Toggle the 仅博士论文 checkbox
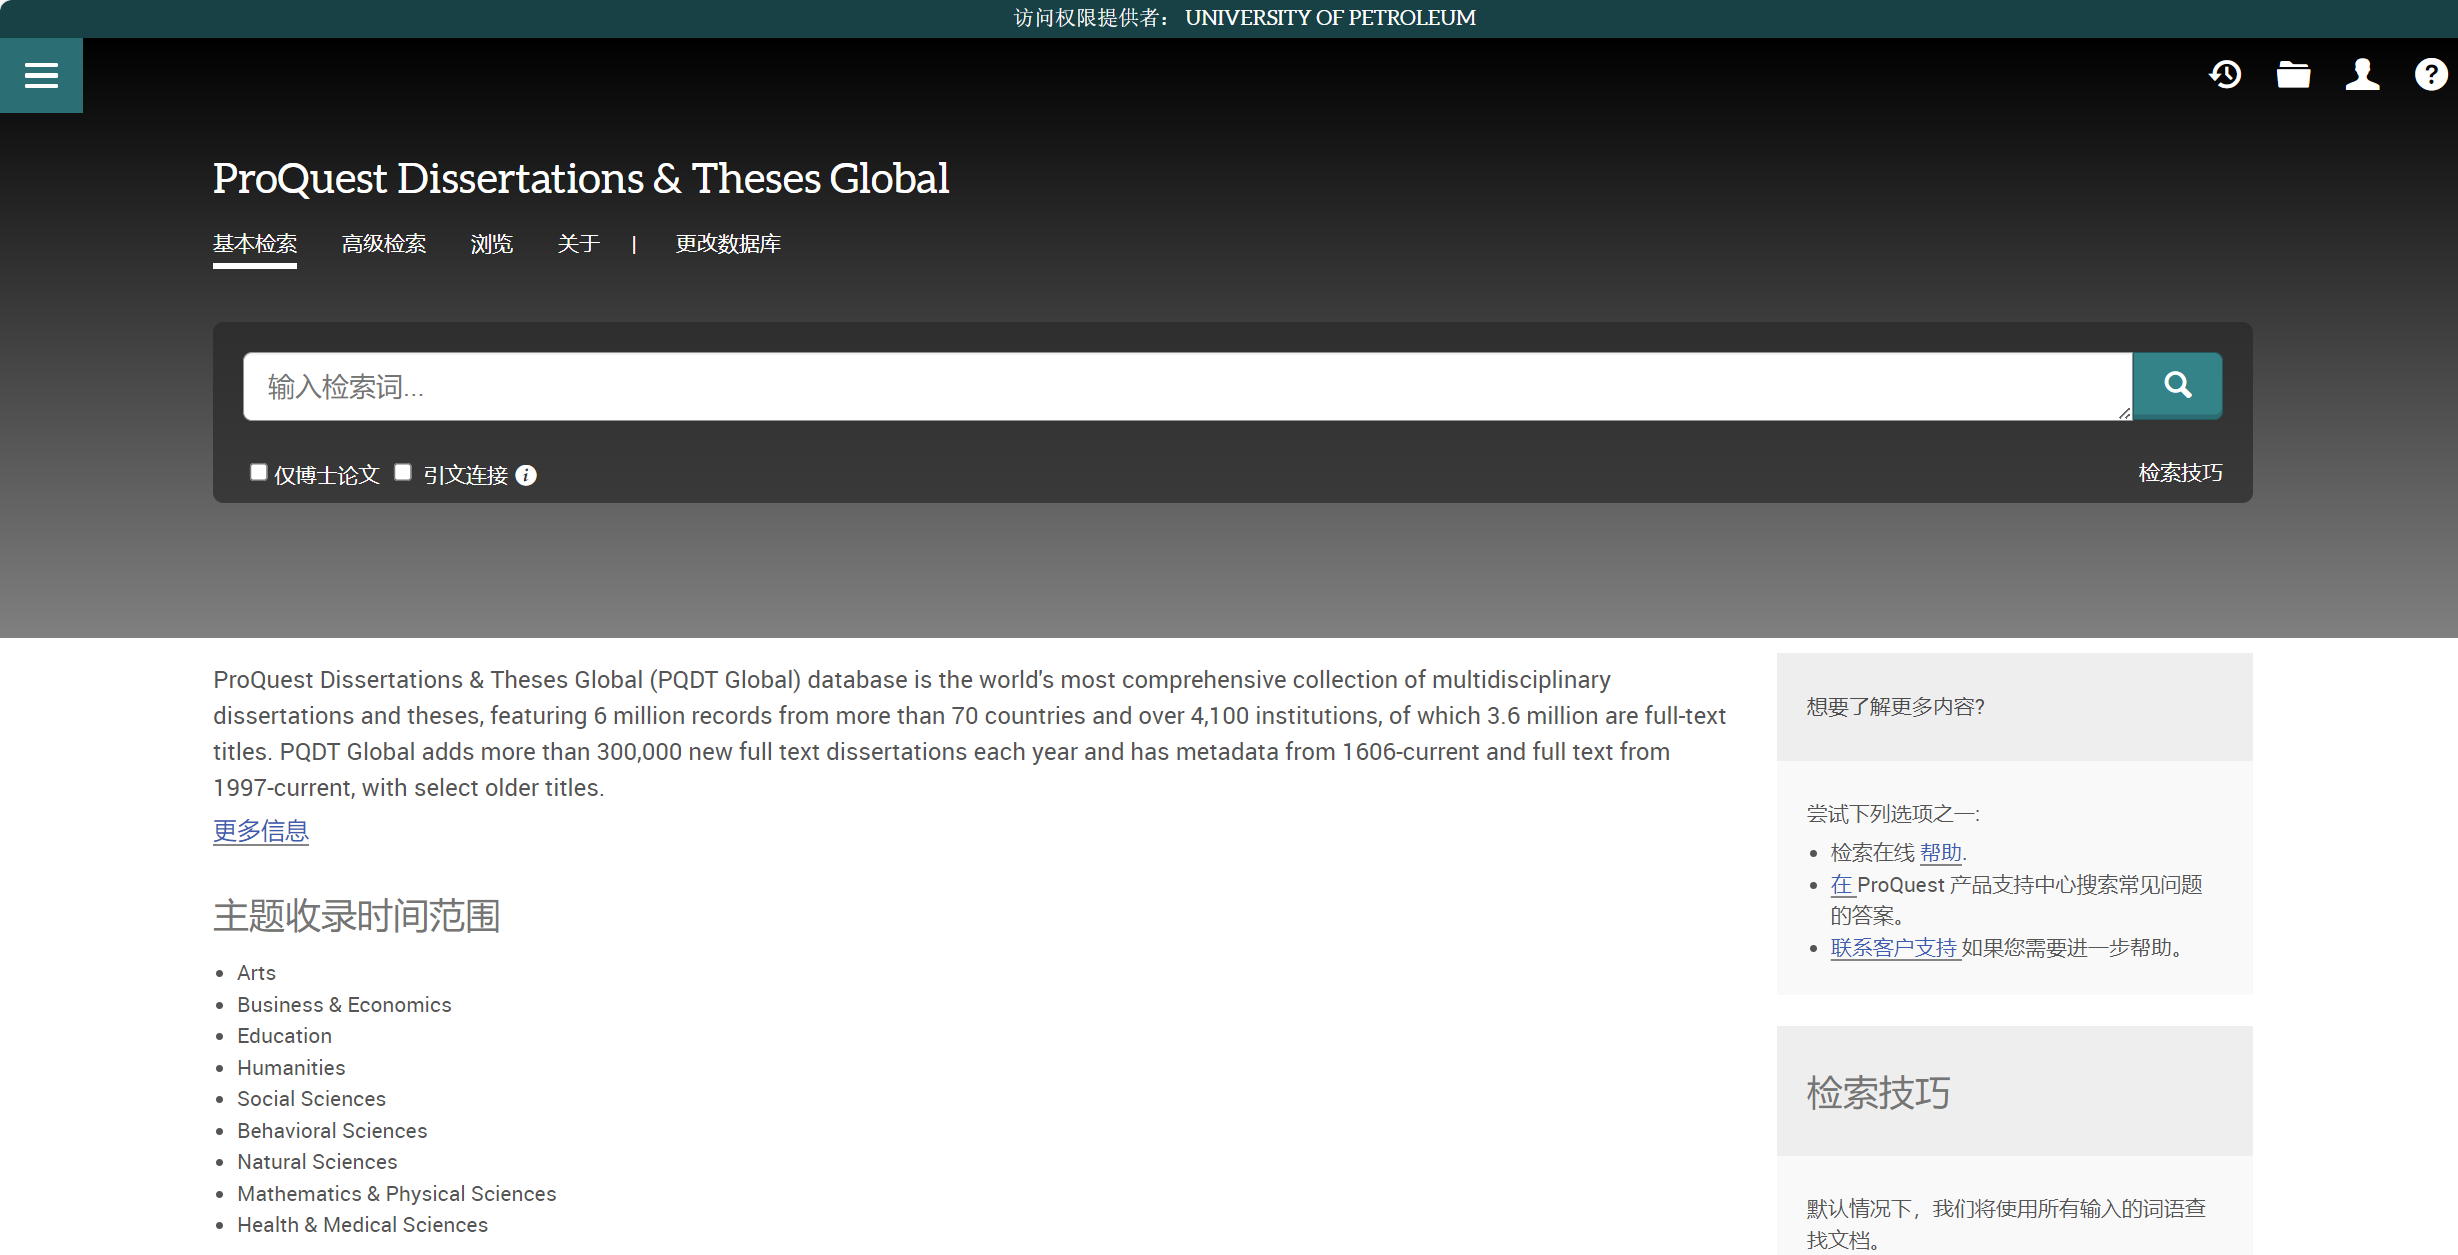This screenshot has width=2458, height=1255. [x=258, y=472]
